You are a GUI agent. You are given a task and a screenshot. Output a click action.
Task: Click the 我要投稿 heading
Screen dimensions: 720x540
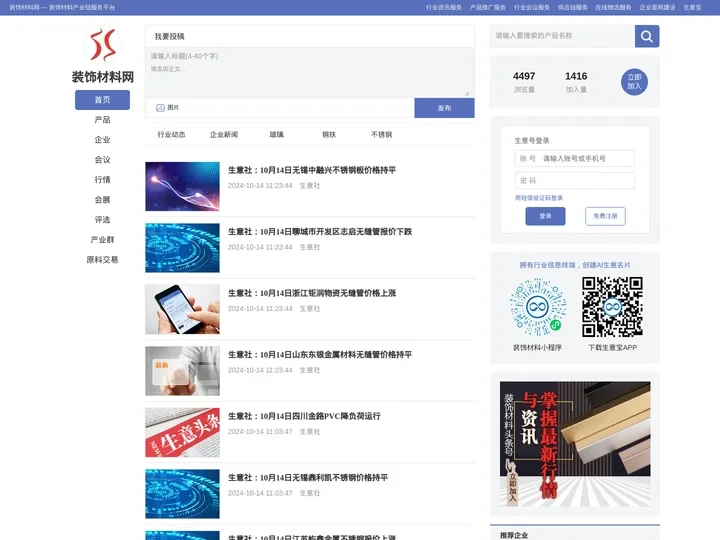pos(169,36)
